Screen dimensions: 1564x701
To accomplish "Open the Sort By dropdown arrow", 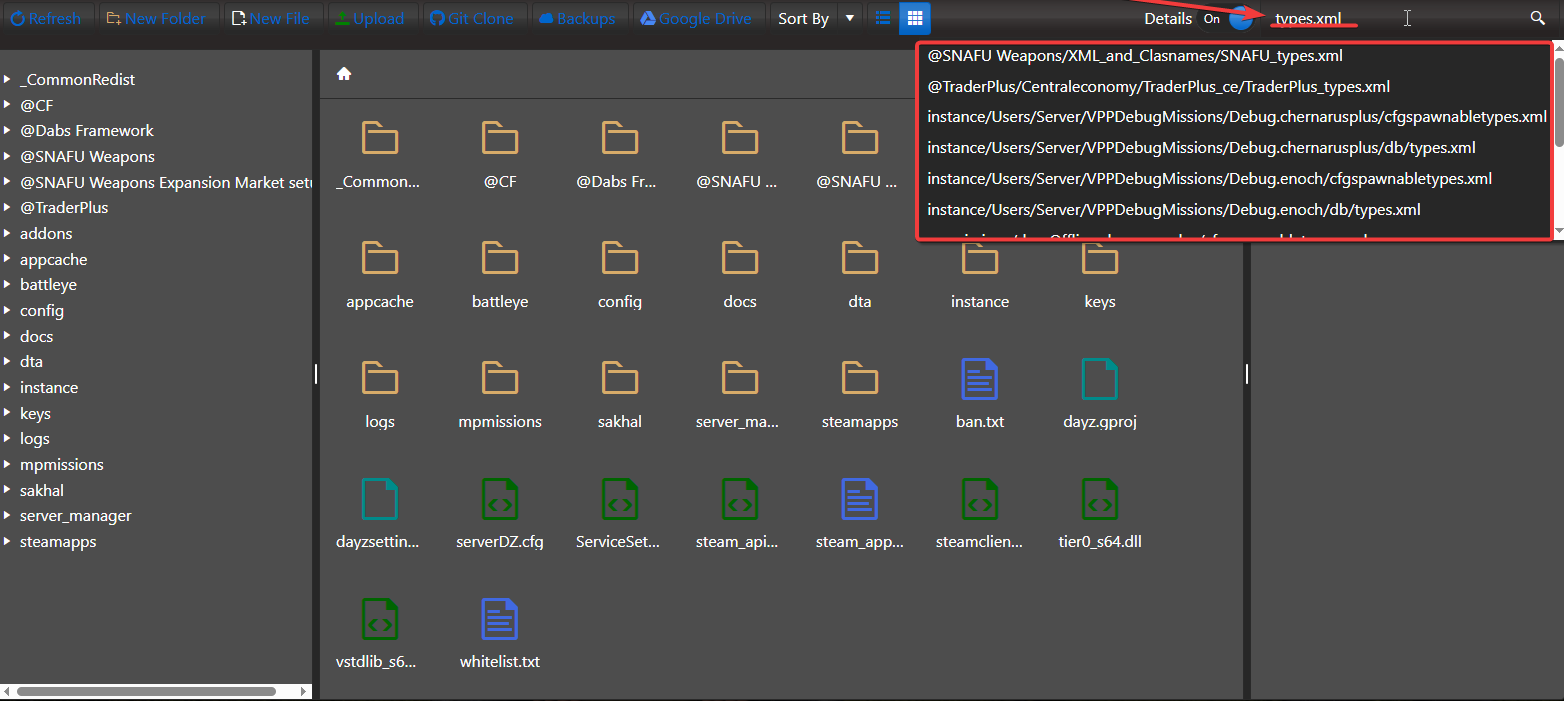I will coord(849,17).
